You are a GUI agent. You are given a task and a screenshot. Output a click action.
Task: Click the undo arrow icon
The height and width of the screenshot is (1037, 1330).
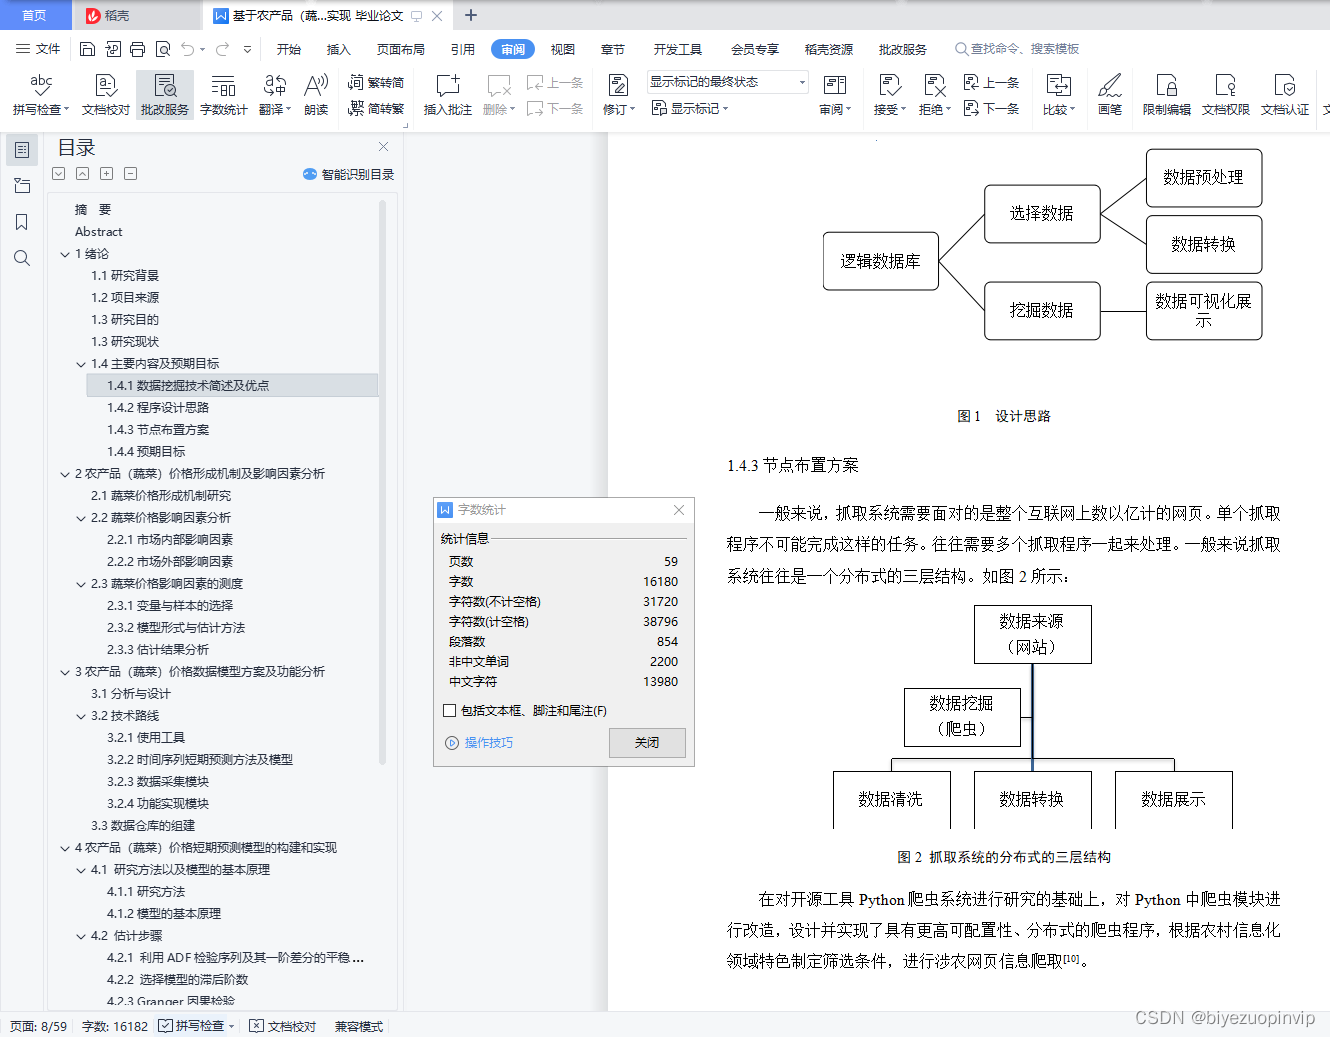pyautogui.click(x=188, y=49)
